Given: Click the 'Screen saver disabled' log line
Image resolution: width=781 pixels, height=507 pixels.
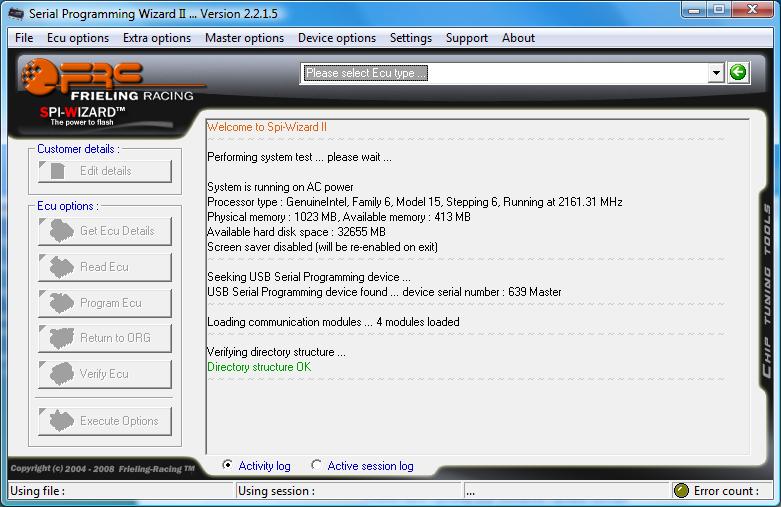Looking at the screenshot, I should (x=322, y=247).
